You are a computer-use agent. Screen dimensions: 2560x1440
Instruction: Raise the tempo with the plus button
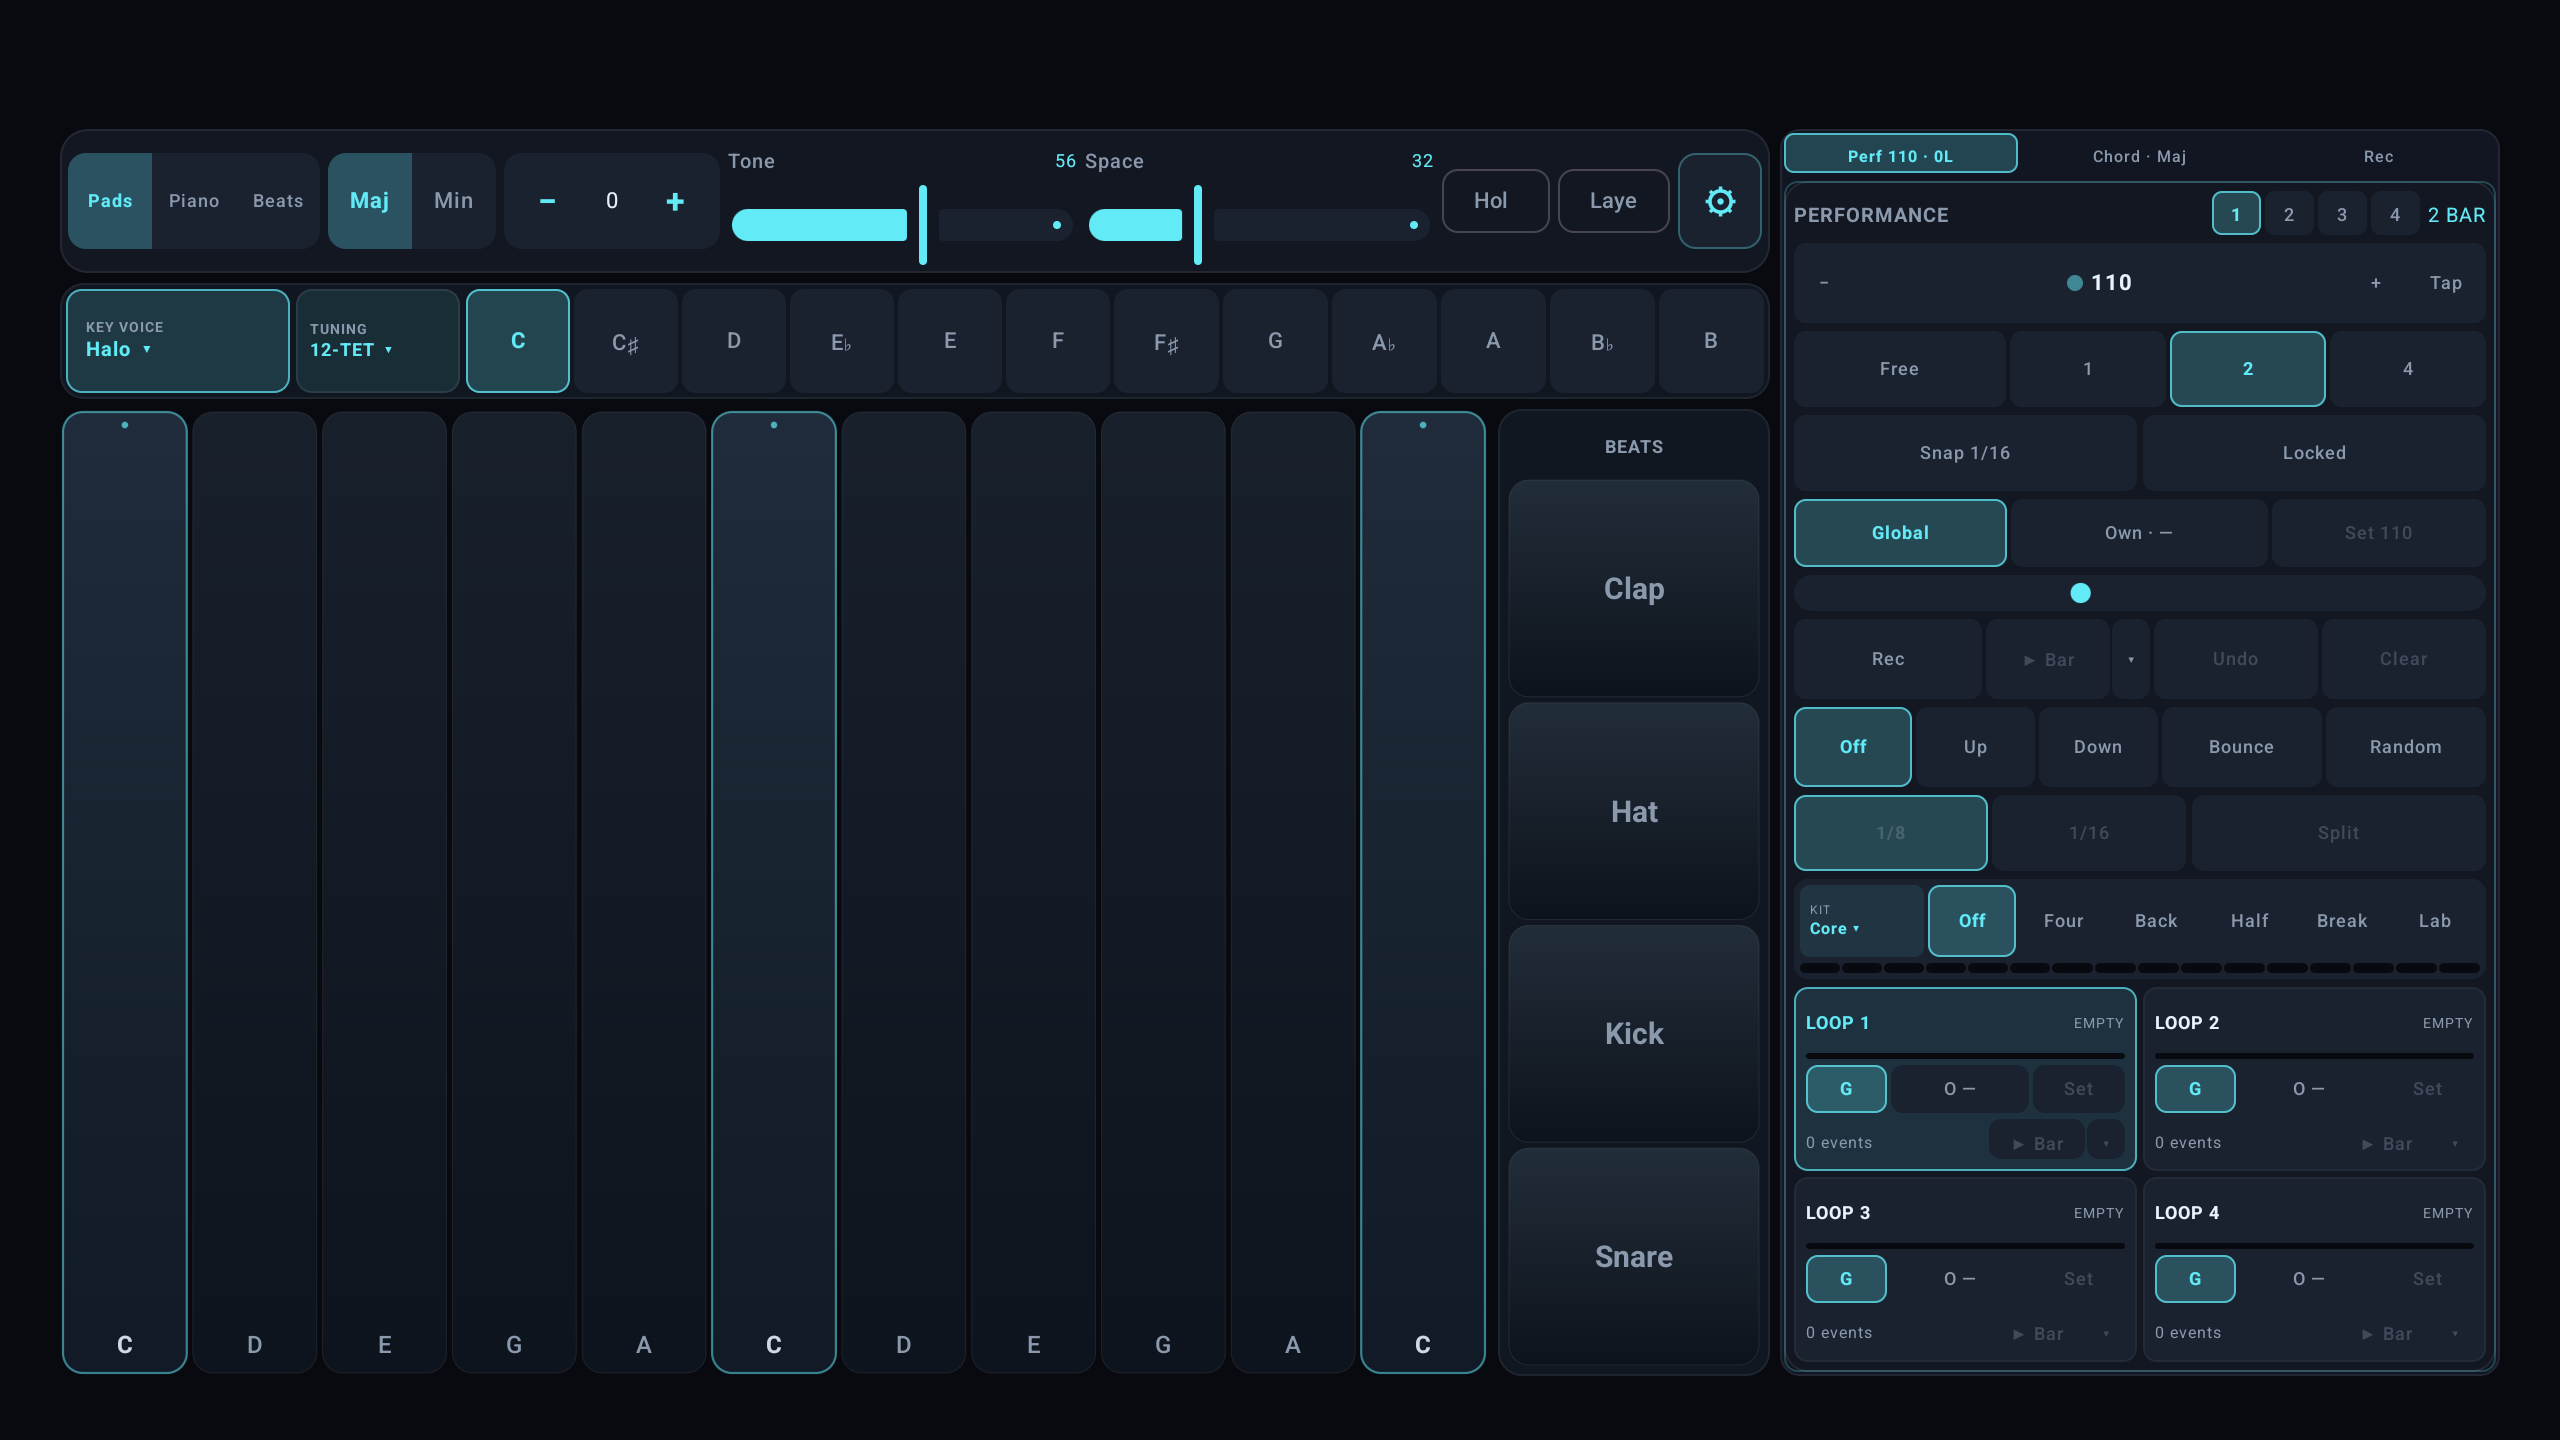click(x=2376, y=283)
